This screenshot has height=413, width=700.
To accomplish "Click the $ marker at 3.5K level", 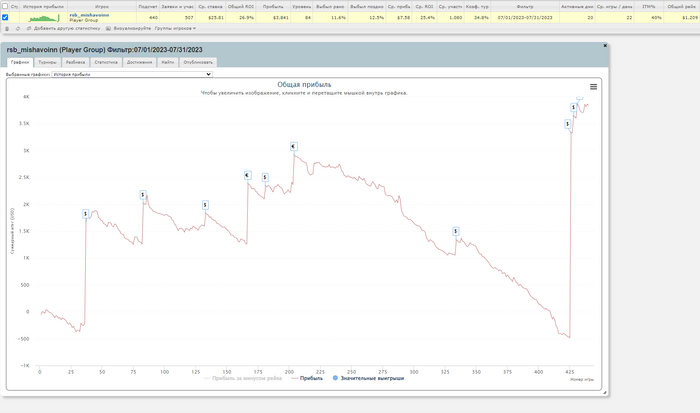I will click(567, 124).
